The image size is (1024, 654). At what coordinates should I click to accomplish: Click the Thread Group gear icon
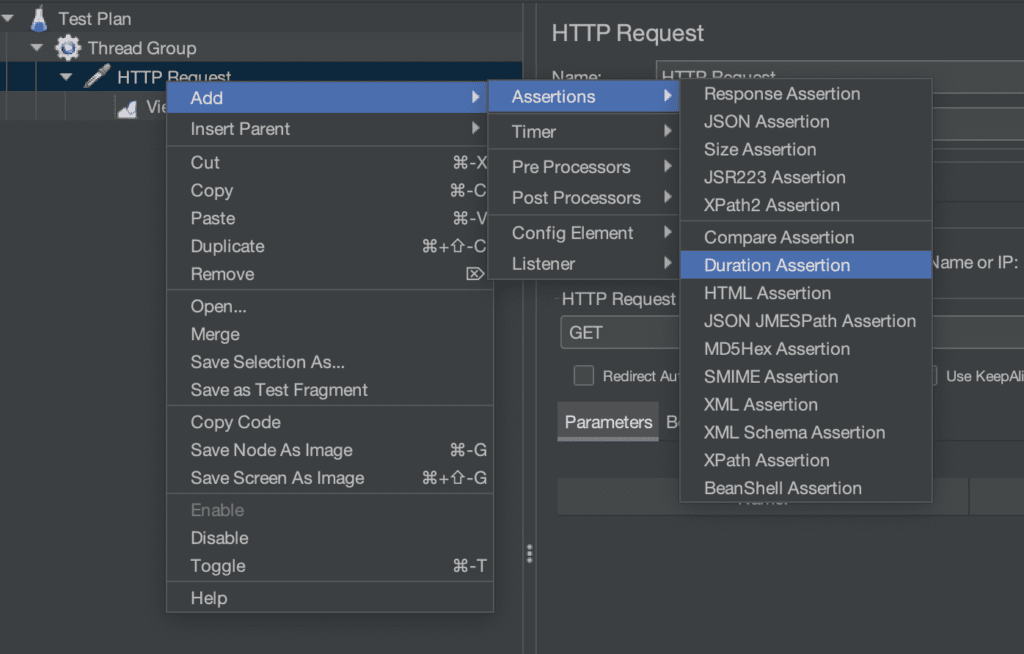click(x=68, y=48)
